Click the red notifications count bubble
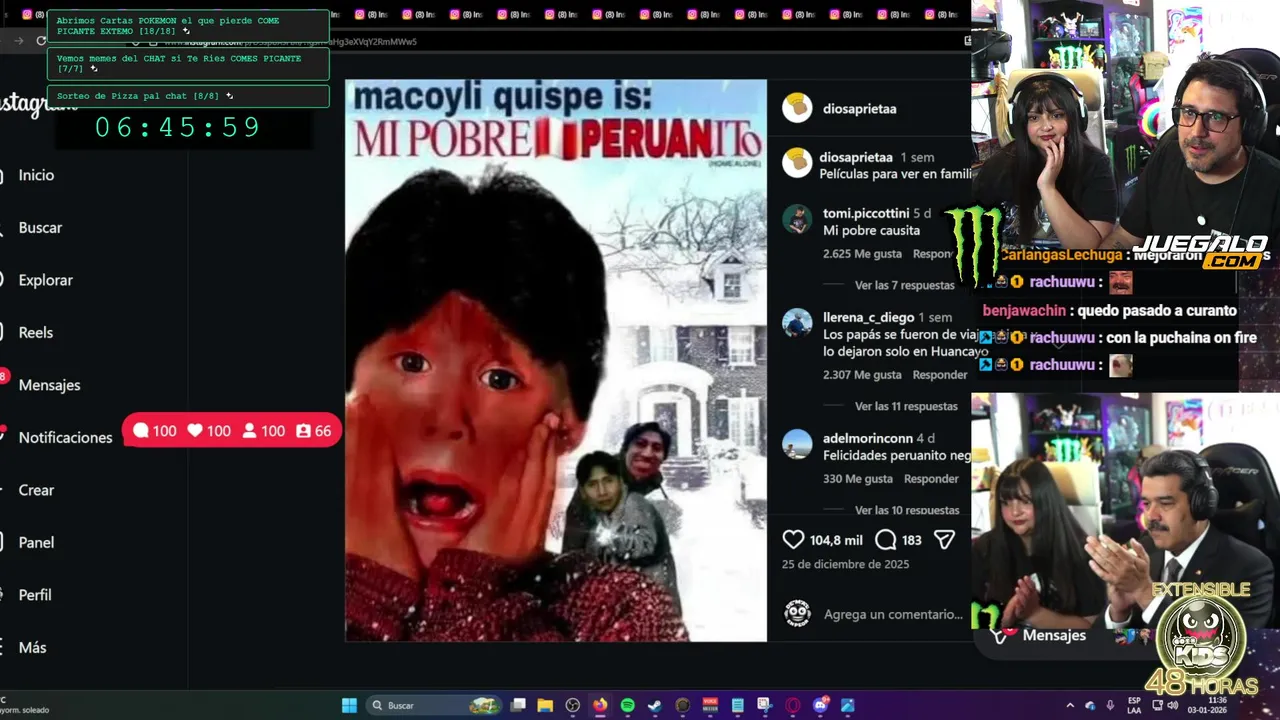The width and height of the screenshot is (1280, 720). pyautogui.click(x=232, y=431)
